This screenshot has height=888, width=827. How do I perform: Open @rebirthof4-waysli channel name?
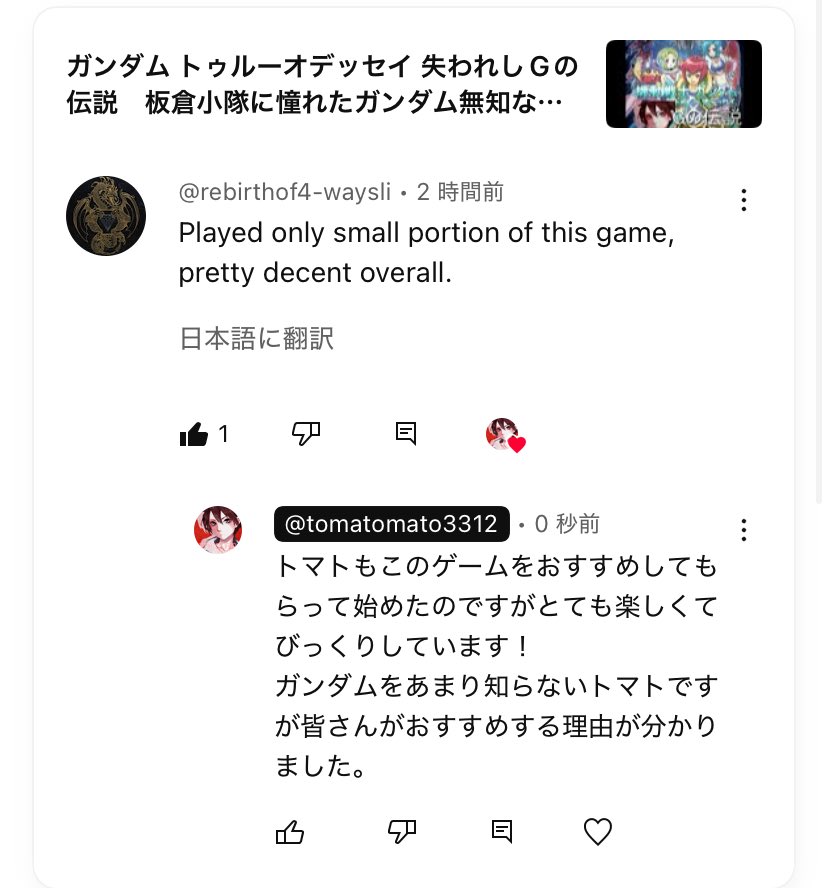pyautogui.click(x=285, y=192)
